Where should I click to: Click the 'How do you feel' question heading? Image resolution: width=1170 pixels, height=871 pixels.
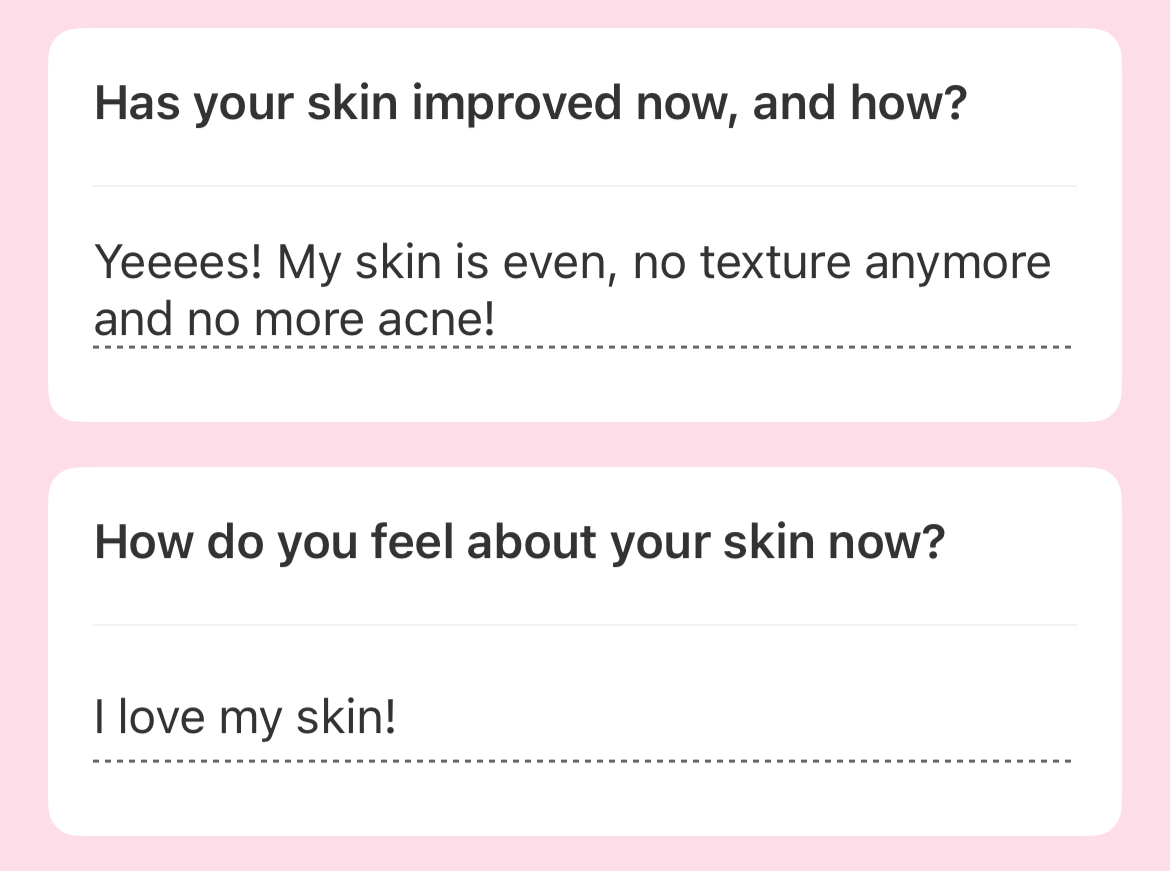519,543
